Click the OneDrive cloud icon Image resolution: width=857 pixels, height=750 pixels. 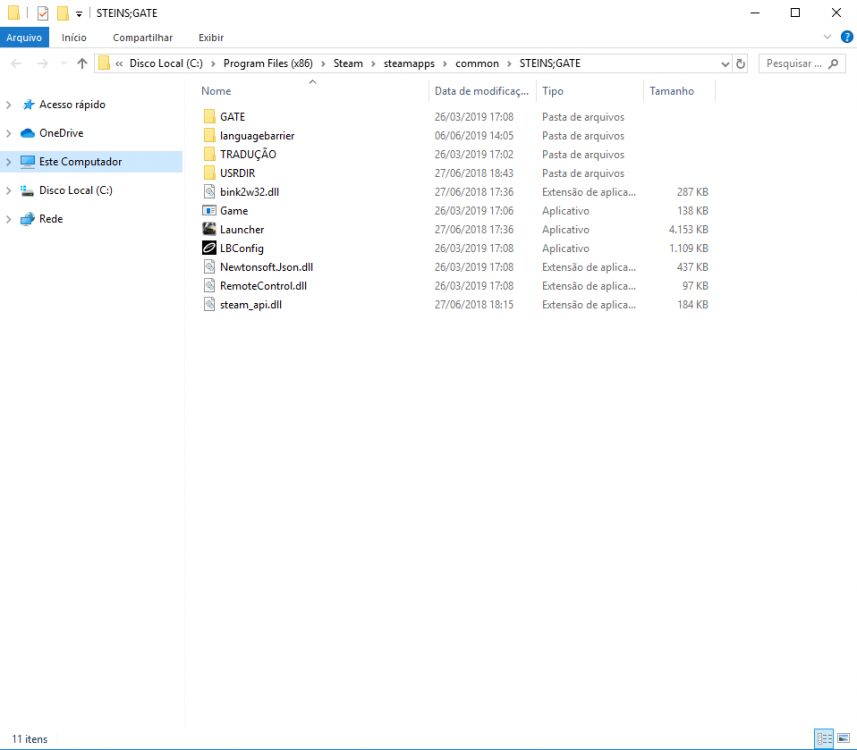[27, 133]
